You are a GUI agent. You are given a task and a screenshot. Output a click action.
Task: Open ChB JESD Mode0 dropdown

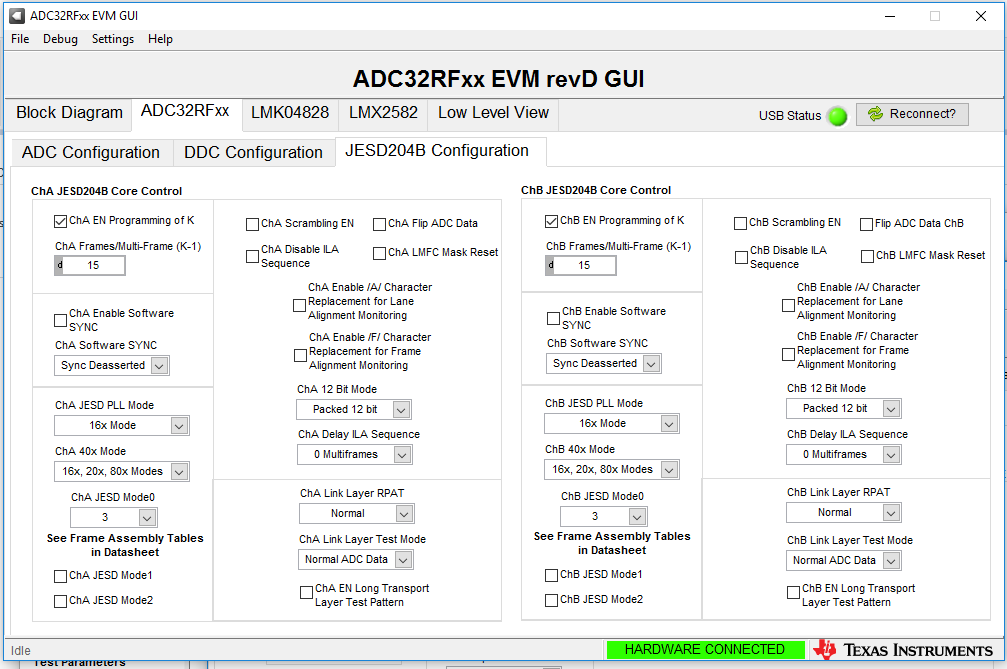pos(604,516)
